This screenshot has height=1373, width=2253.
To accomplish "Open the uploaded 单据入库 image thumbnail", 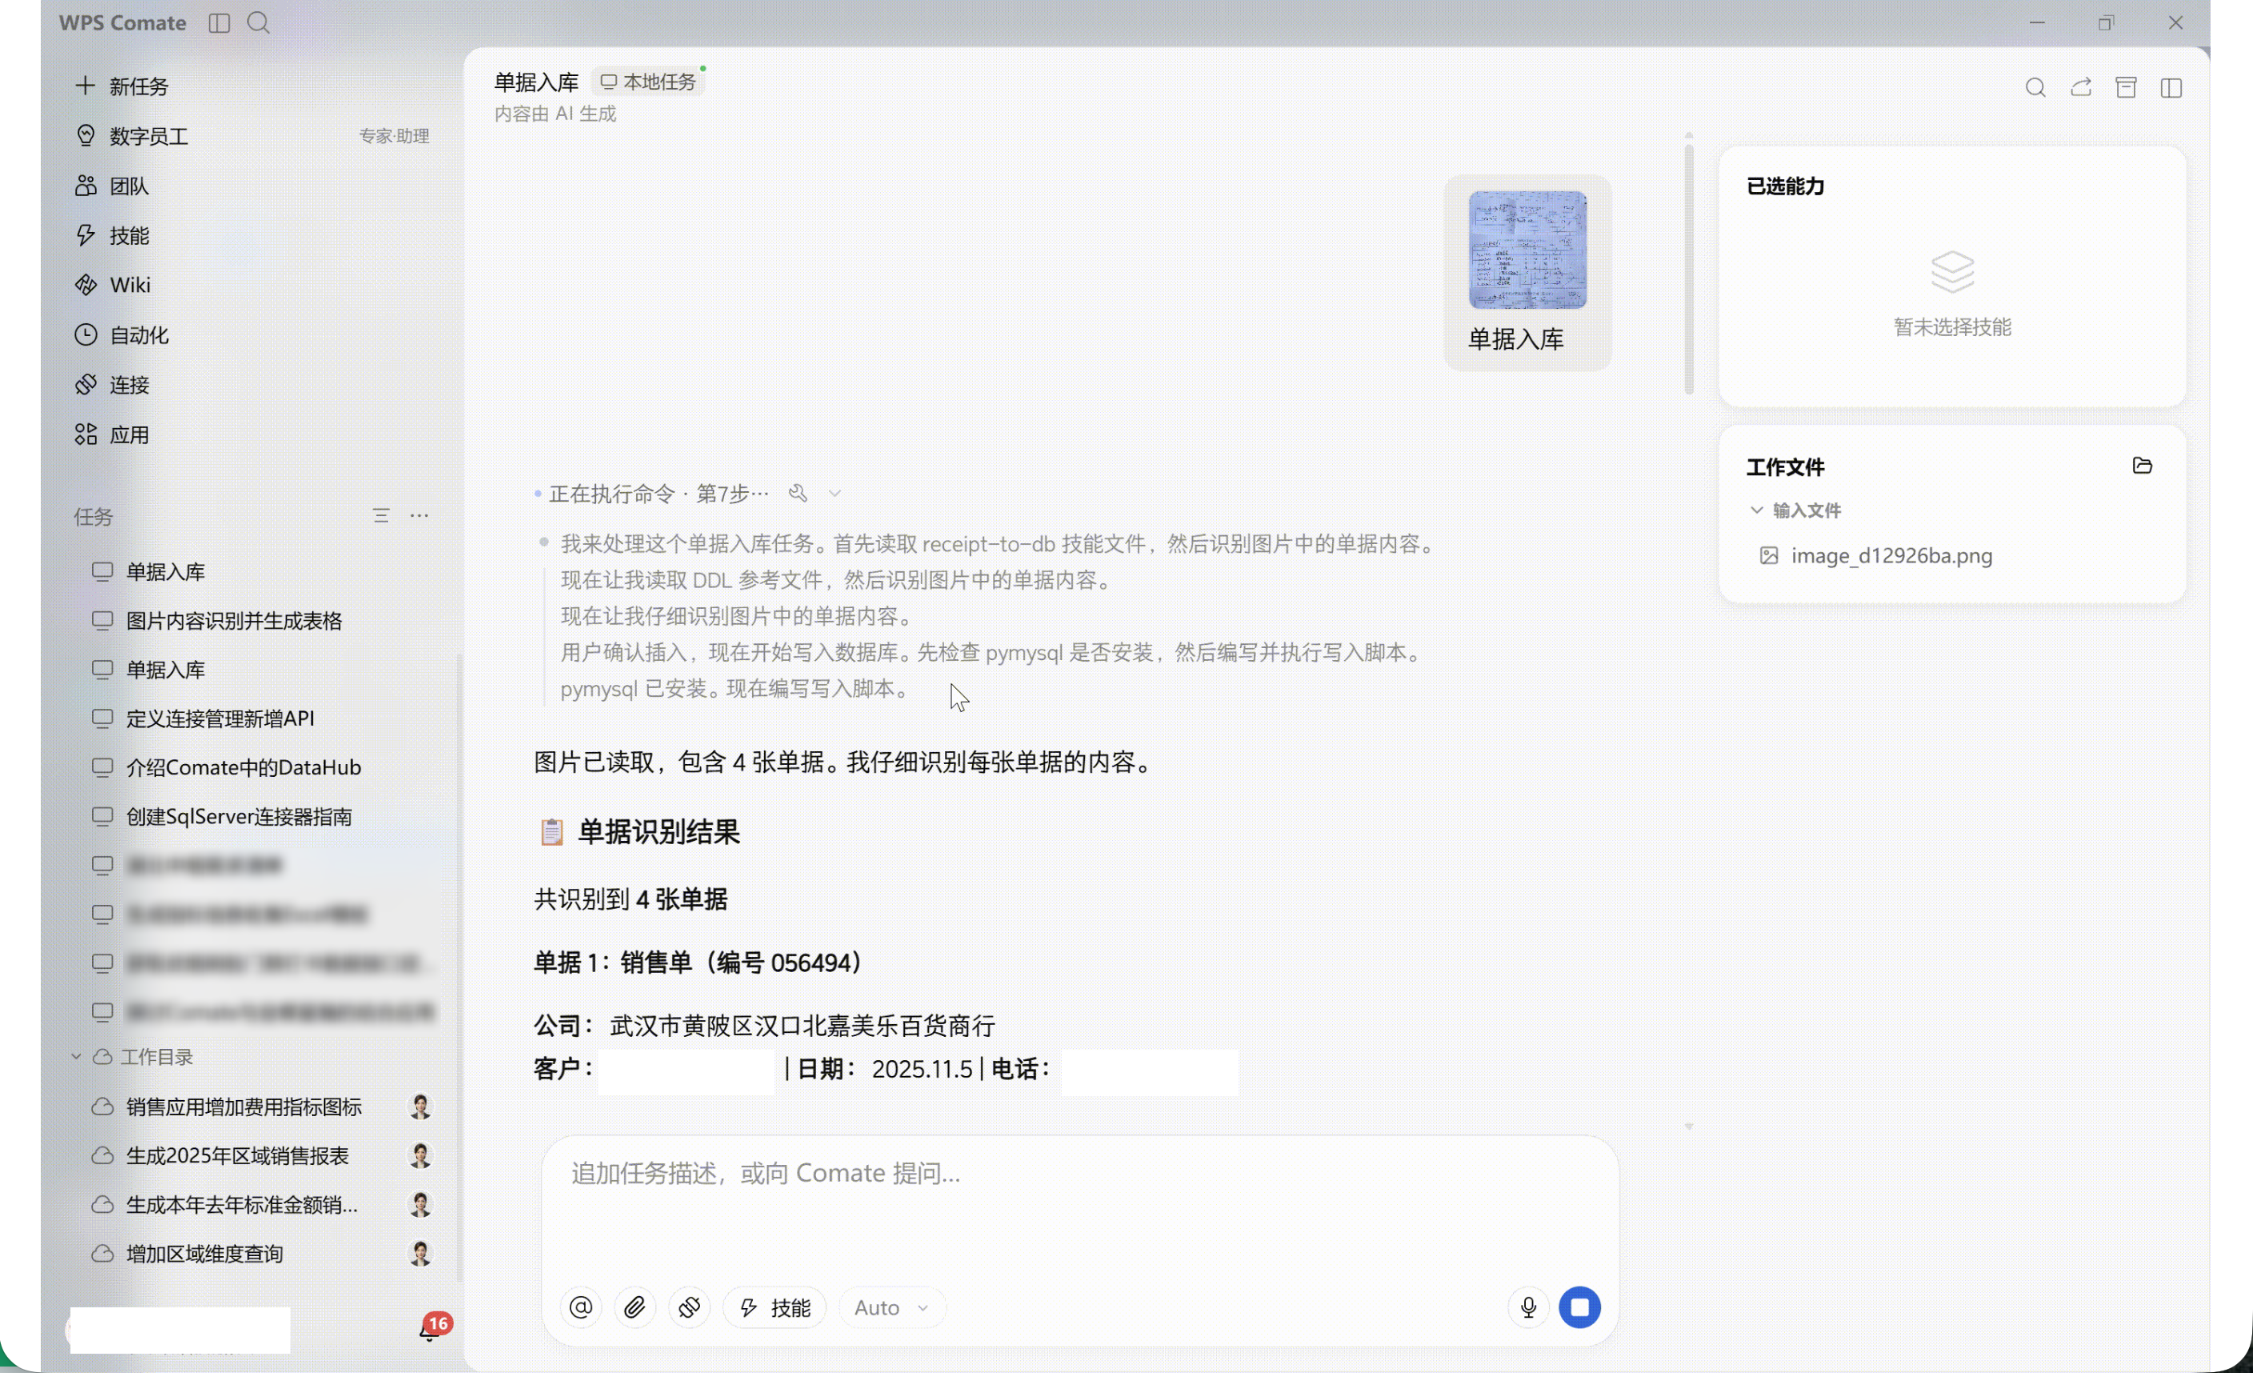I will 1527,251.
